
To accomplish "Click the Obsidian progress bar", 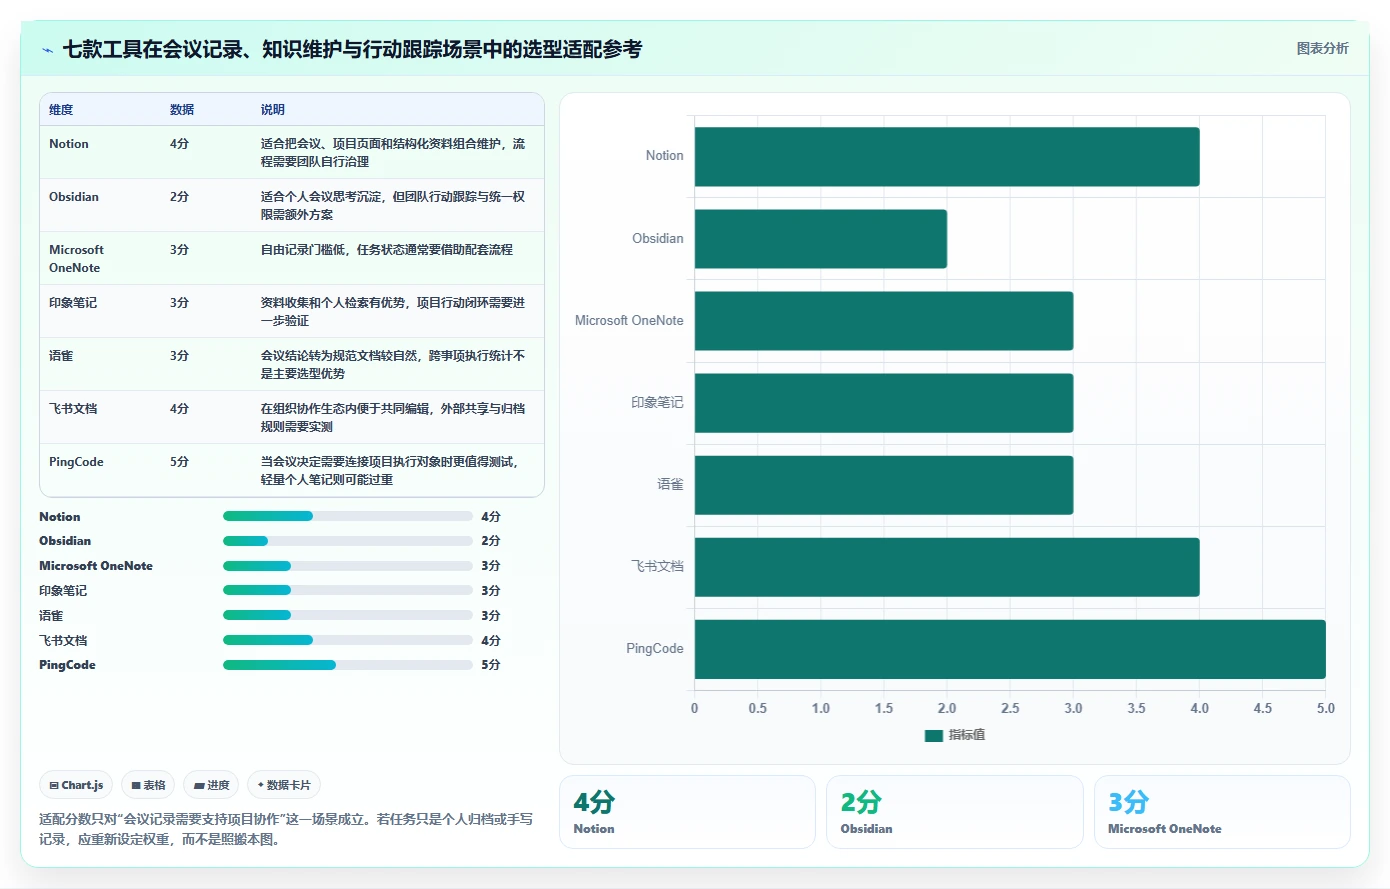I will click(348, 541).
